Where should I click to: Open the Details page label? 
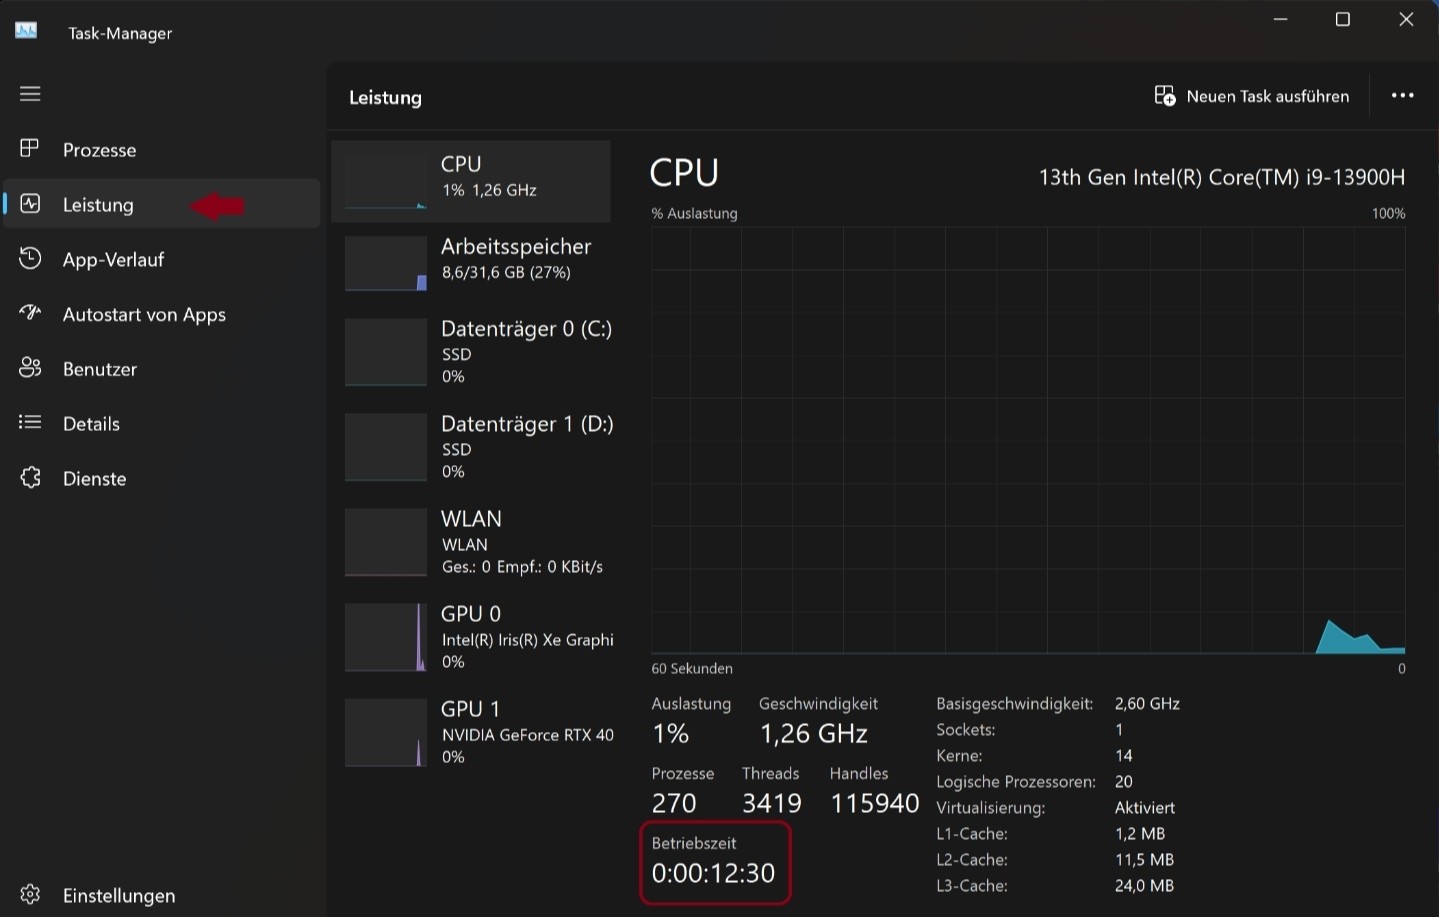(91, 424)
